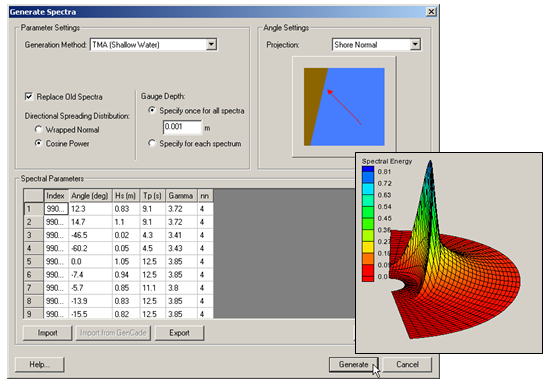Viewport: 552px width, 385px height.
Task: Click the cyan 0.63 legend color swatch
Action: [368, 189]
